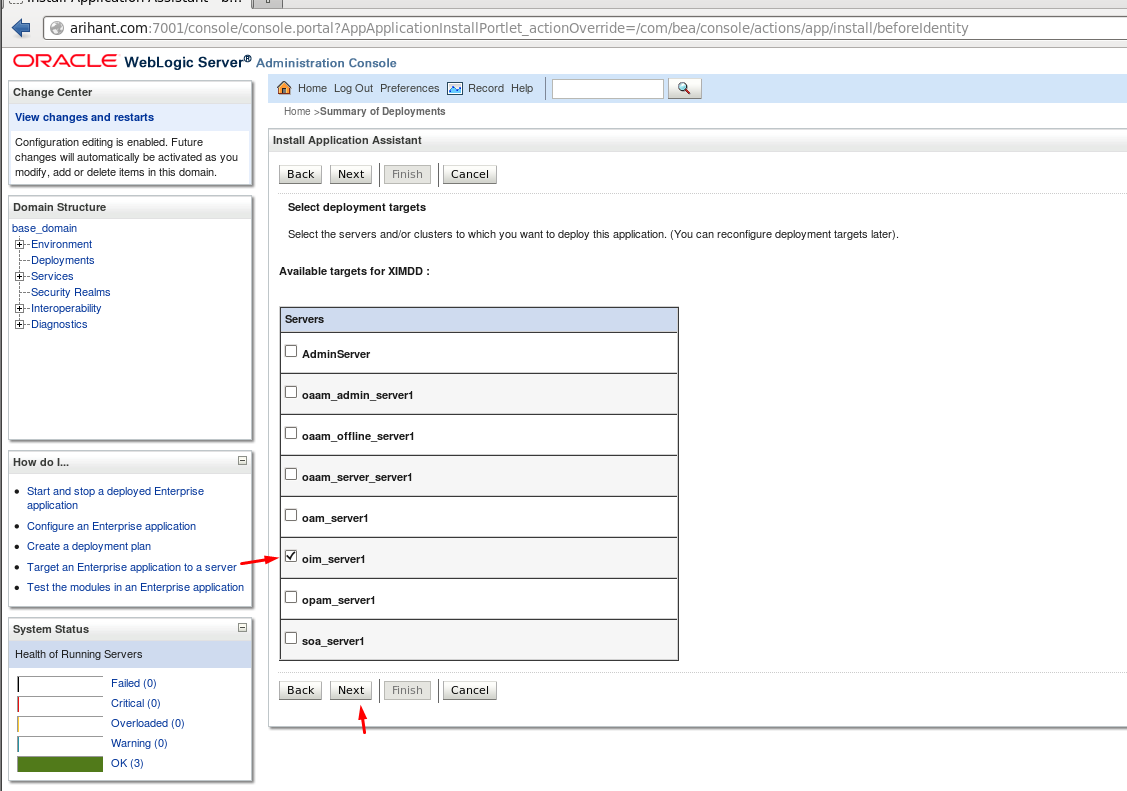This screenshot has width=1127, height=791.
Task: Expand the Environment tree node
Action: click(x=19, y=244)
